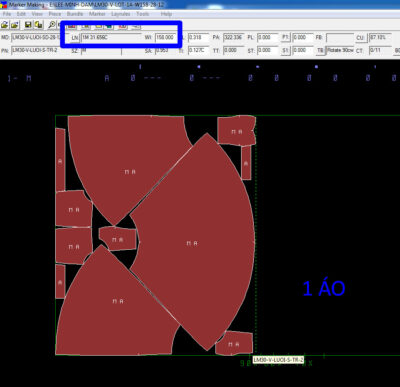Screen dimensions: 400x387
Task: Click the S1 button
Action: click(286, 51)
